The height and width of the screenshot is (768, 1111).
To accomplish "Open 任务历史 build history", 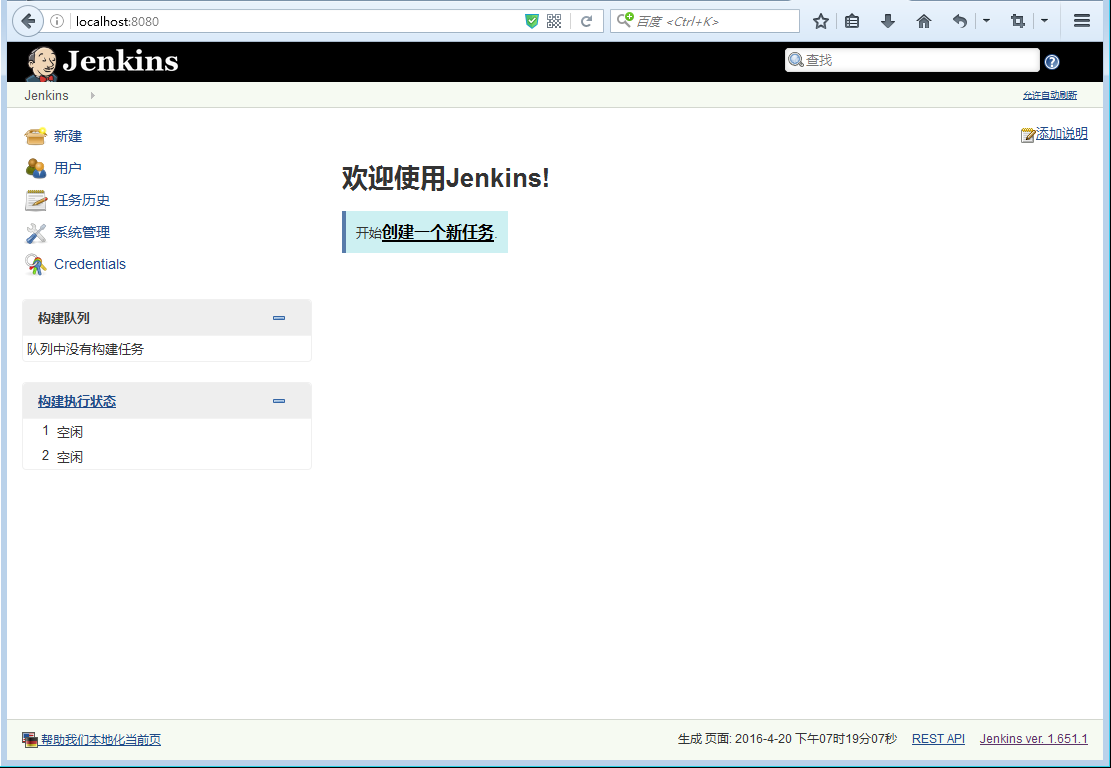I will point(81,200).
